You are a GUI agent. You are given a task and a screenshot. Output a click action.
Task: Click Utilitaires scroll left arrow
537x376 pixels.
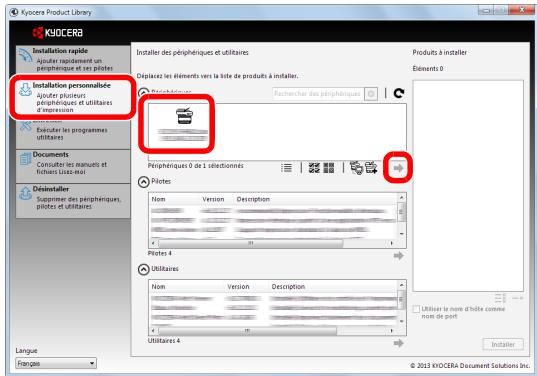pyautogui.click(x=153, y=331)
